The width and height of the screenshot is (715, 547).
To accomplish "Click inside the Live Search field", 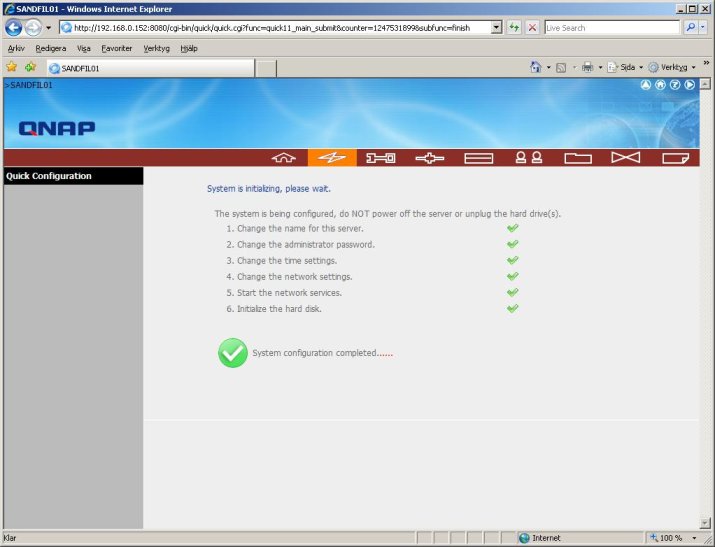I will [610, 27].
